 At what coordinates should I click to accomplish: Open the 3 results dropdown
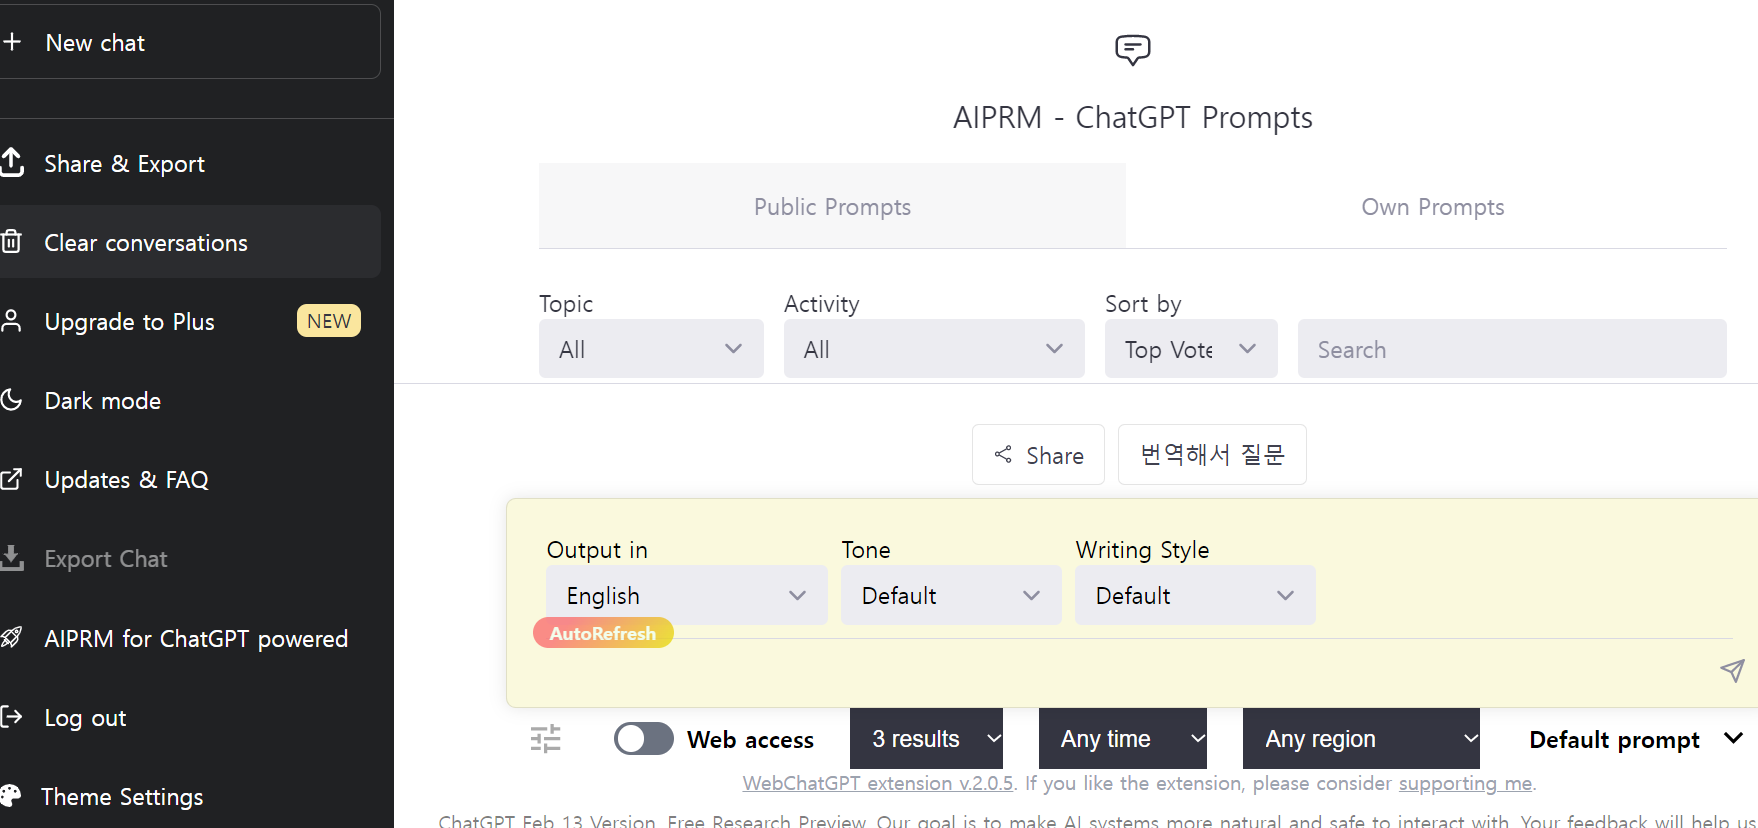click(x=926, y=739)
